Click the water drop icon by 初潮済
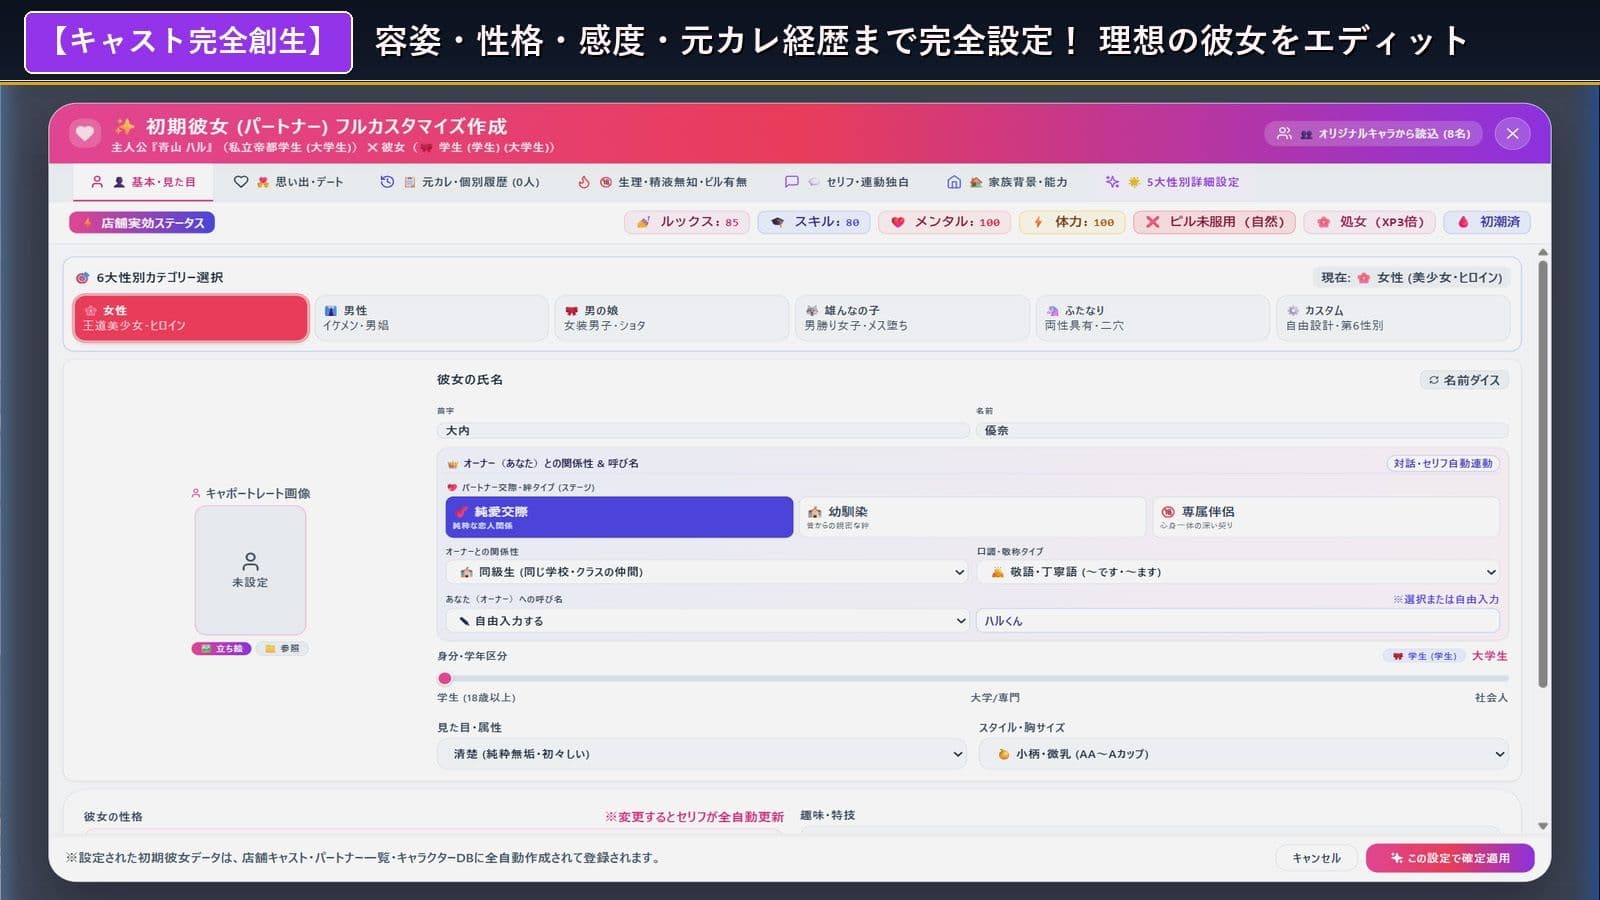Screen dimensions: 1600x900 [x=1463, y=222]
